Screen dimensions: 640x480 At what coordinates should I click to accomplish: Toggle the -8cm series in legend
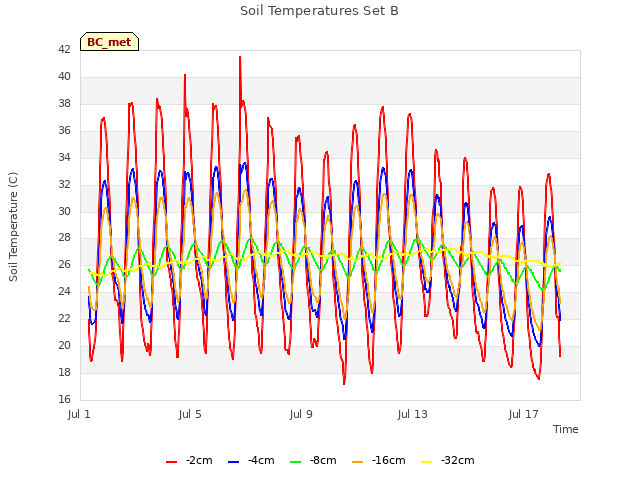(313, 461)
